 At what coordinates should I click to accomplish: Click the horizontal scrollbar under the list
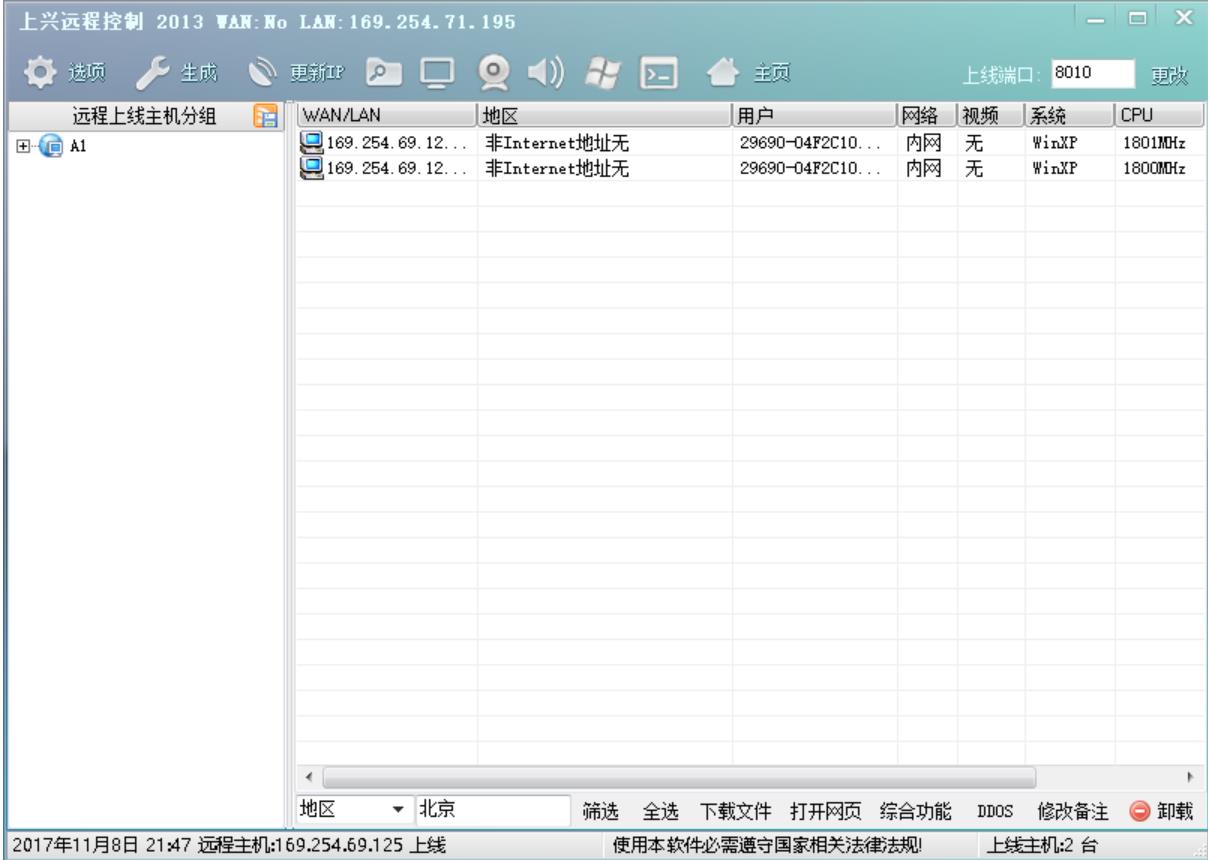click(x=680, y=775)
